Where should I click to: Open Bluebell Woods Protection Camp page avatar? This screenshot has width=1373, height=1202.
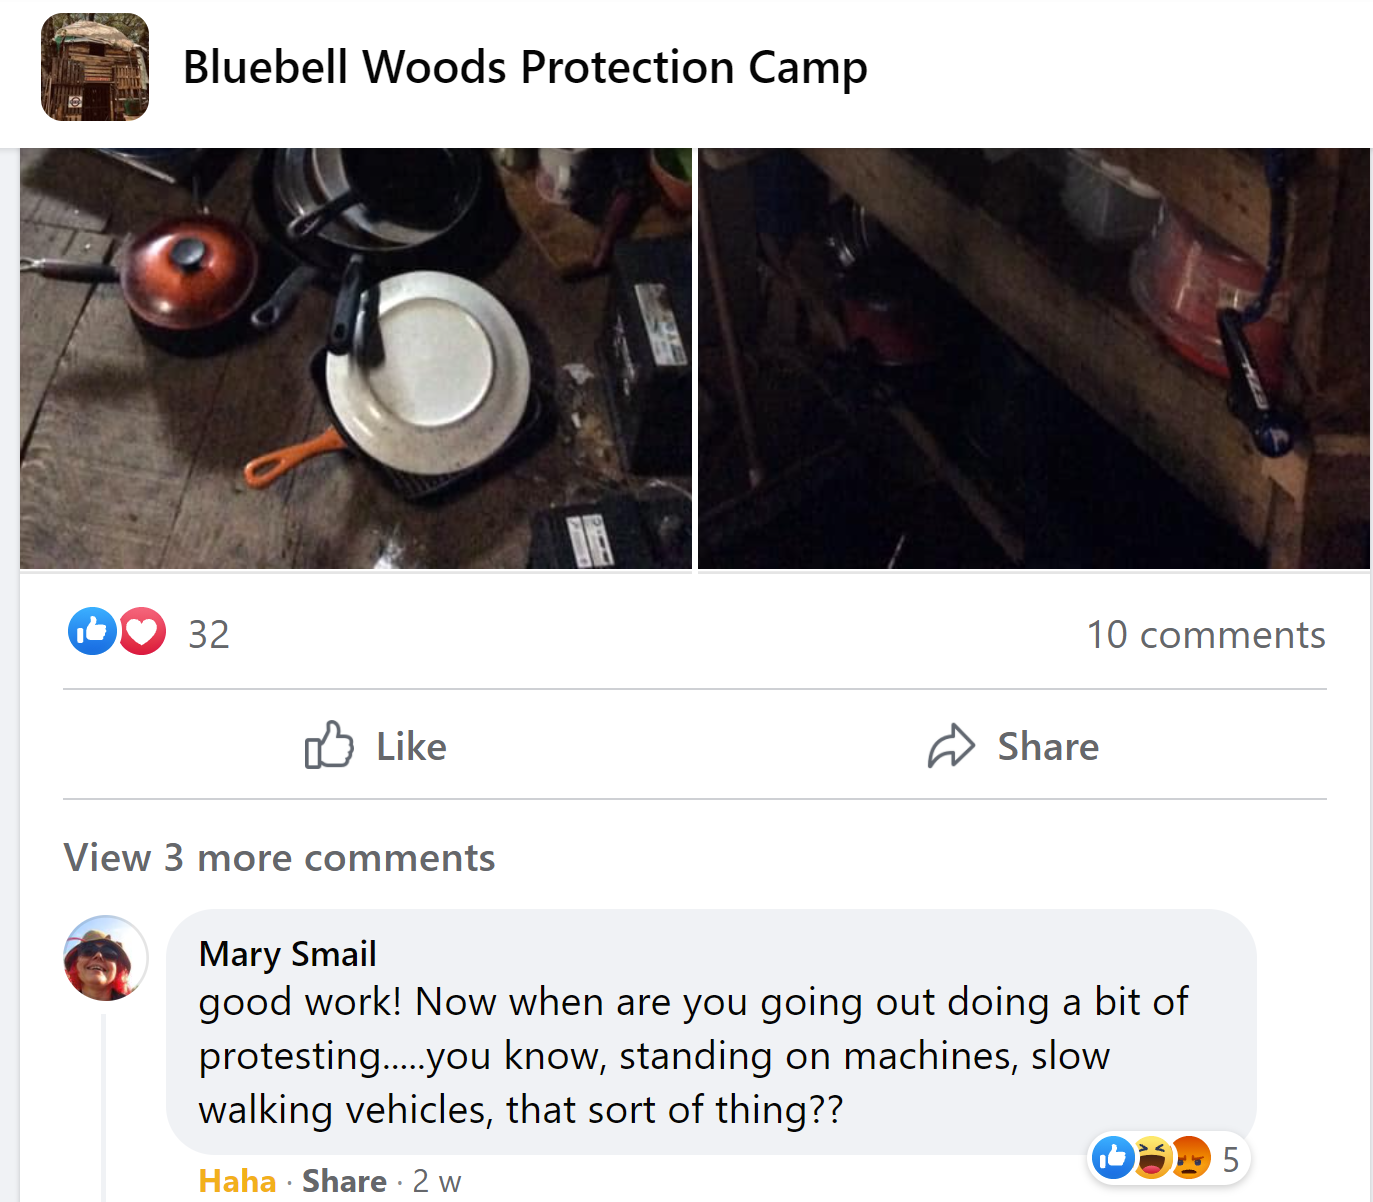coord(95,67)
